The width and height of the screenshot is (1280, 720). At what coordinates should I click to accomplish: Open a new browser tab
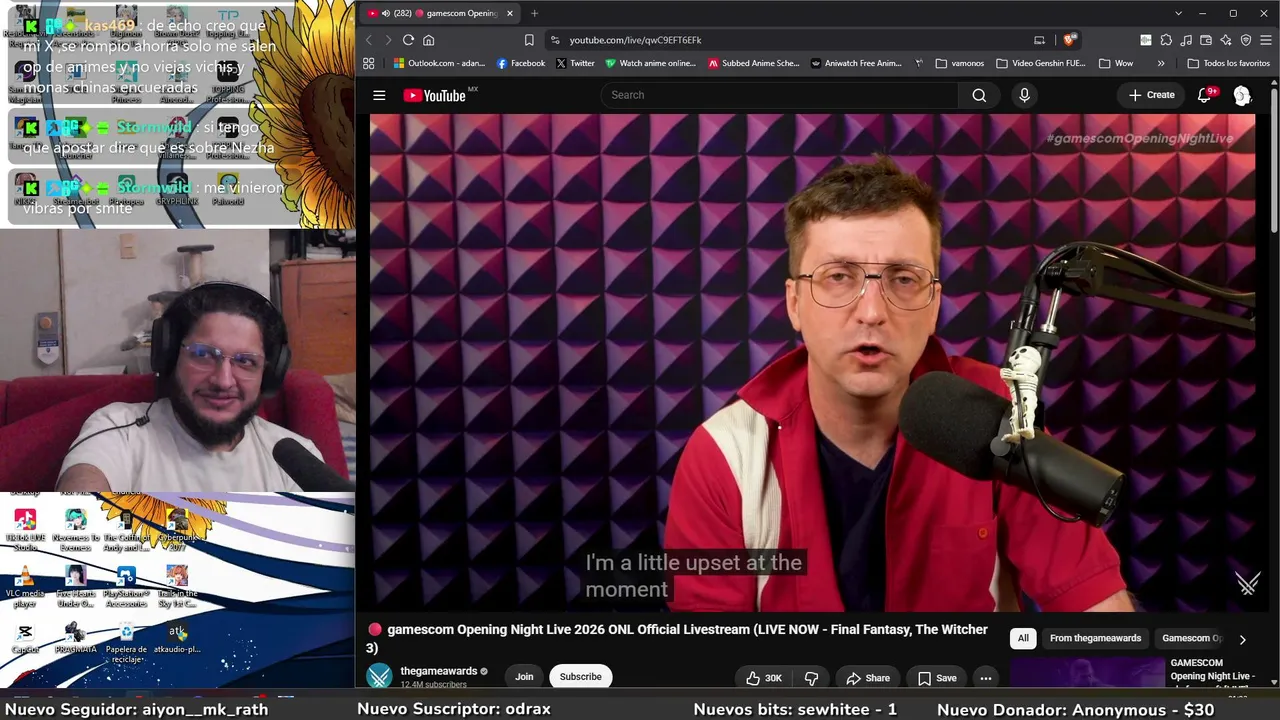534,13
